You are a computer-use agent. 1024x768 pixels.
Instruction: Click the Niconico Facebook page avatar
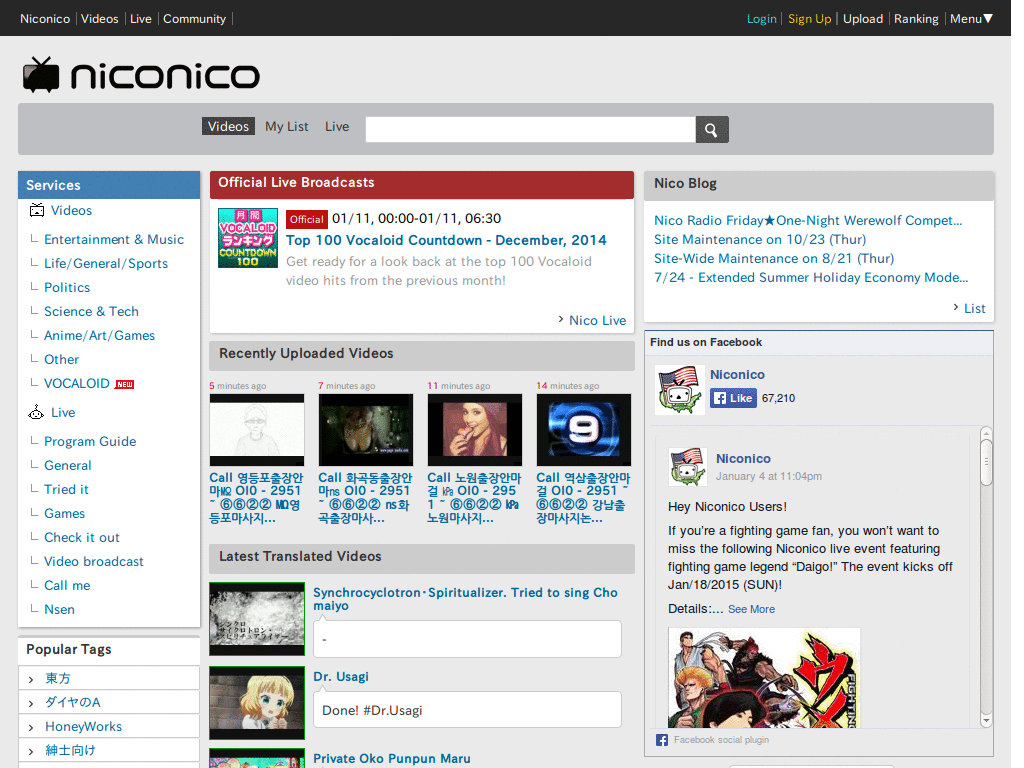point(680,390)
